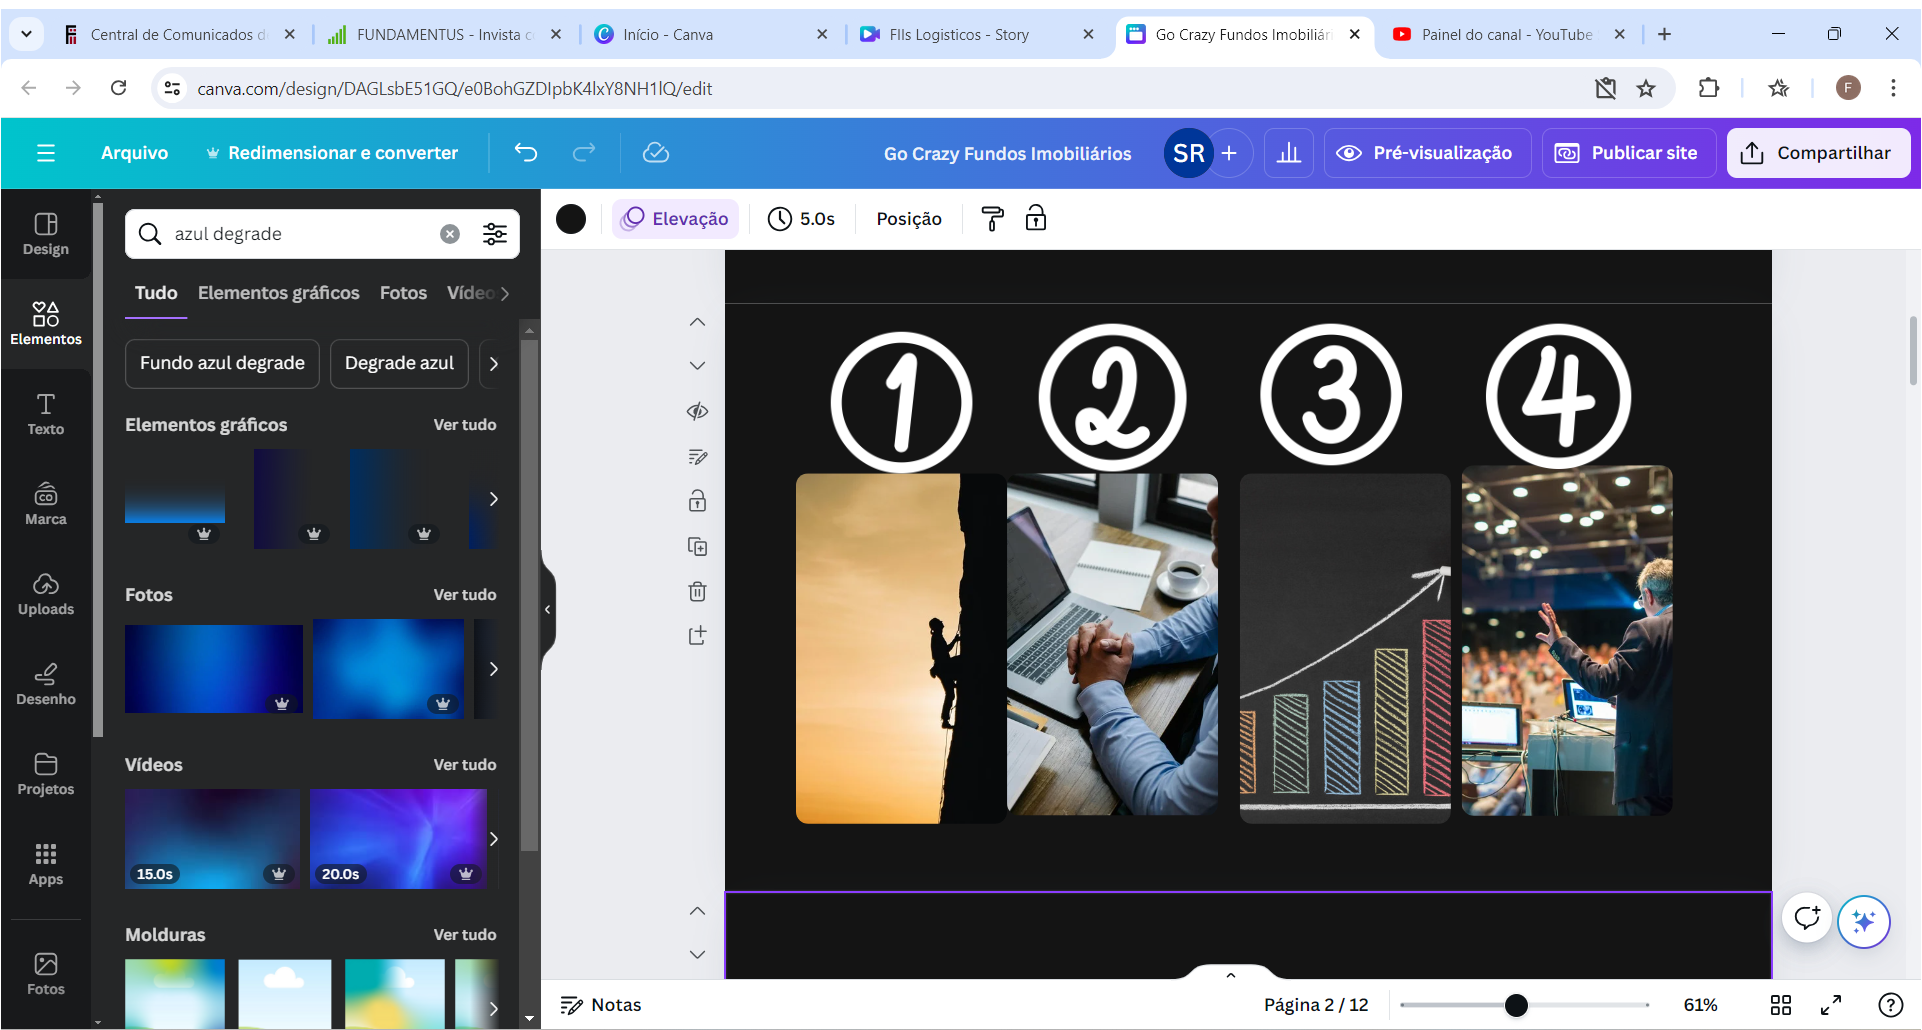Viewport: 1922px width, 1030px height.
Task: Open search filter settings icon
Action: [x=495, y=234]
